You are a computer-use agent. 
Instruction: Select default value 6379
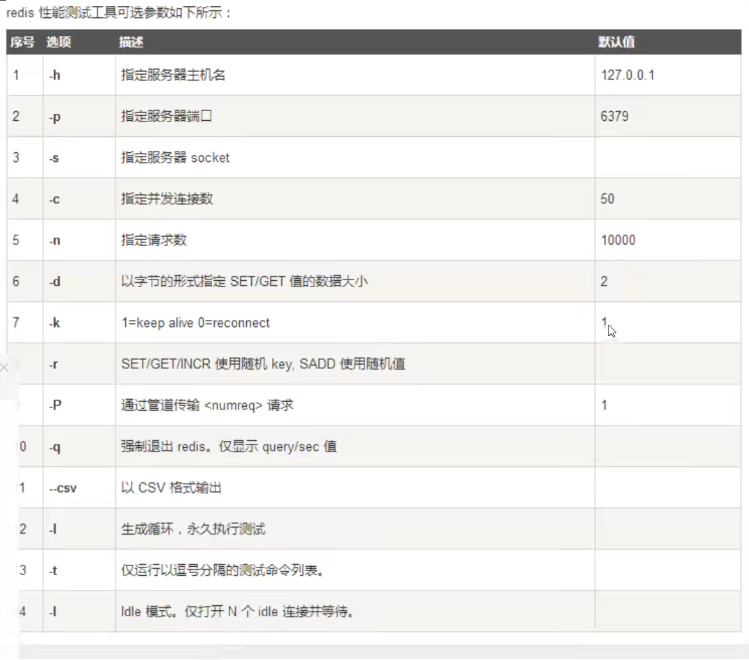[614, 116]
